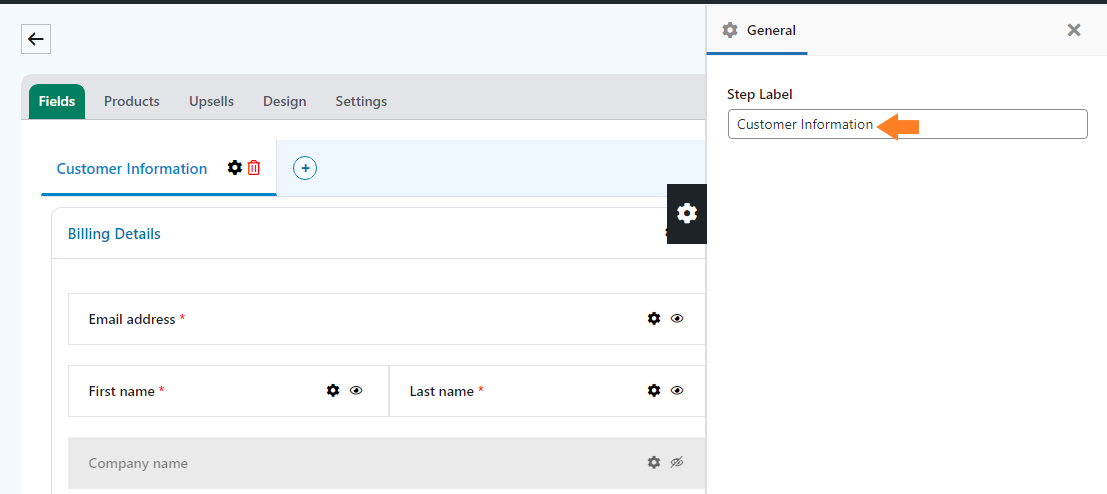The height and width of the screenshot is (494, 1107).
Task: Switch to the Products tab
Action: tap(131, 102)
